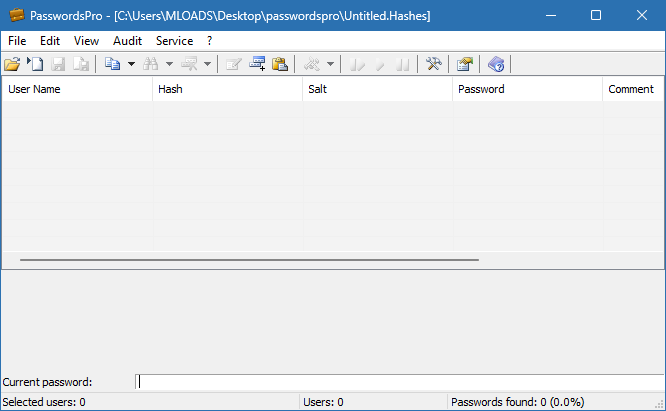Open the Service menu
666x411 pixels.
point(174,41)
